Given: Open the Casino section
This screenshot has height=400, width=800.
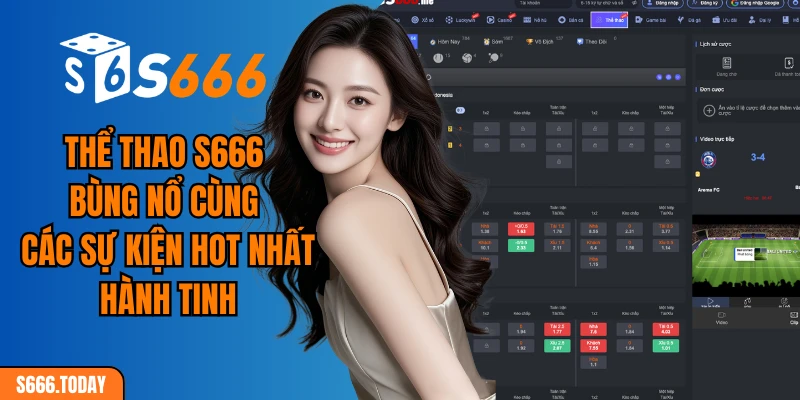Looking at the screenshot, I should coord(499,20).
